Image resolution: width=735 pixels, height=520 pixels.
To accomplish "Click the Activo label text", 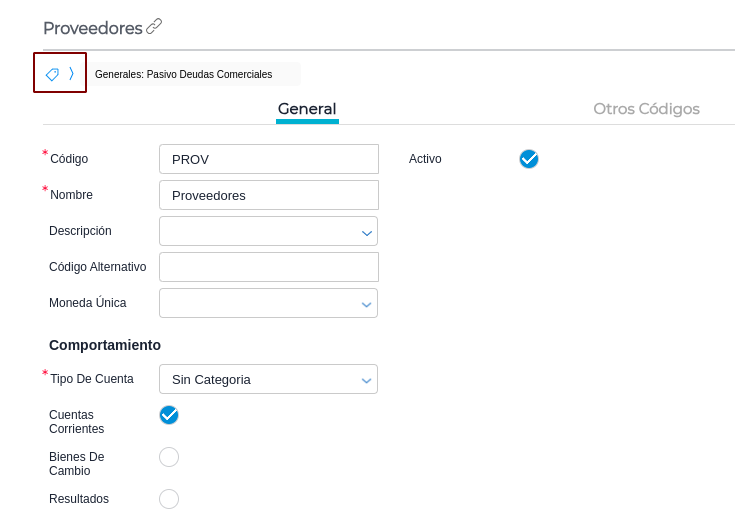I will 425,159.
